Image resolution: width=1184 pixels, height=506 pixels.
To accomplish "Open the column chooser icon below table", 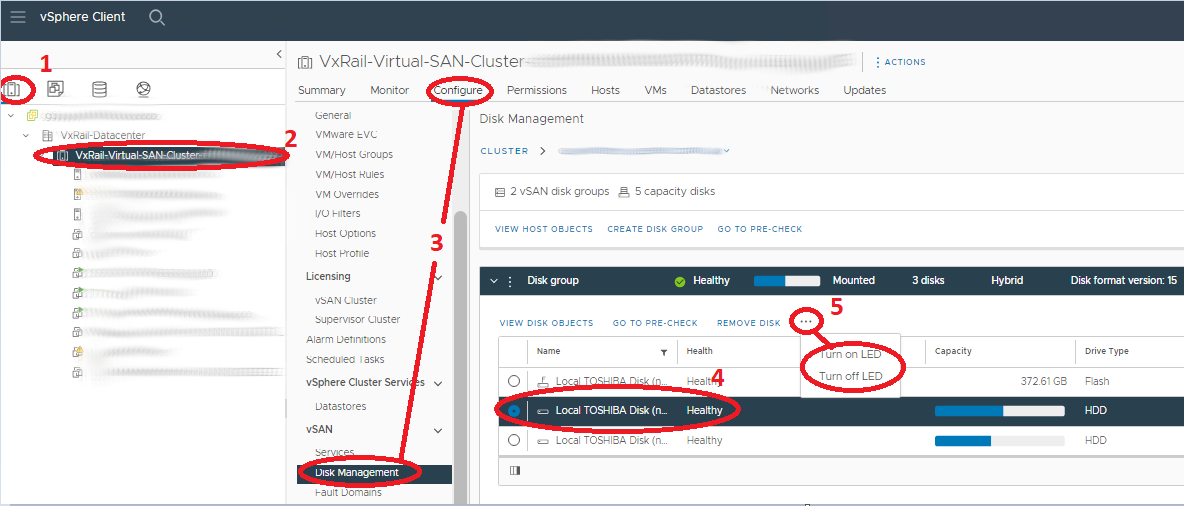I will click(515, 471).
